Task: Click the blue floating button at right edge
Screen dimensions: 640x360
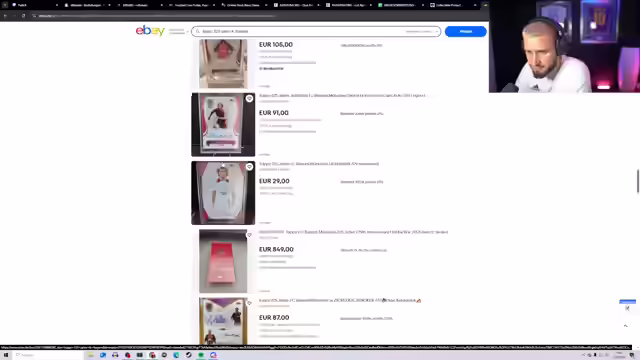Action: point(627,302)
